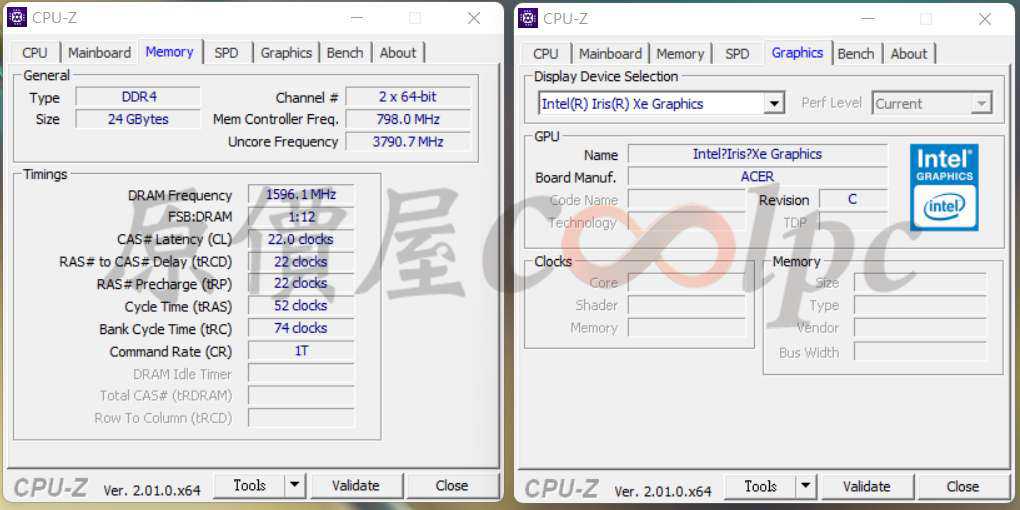
Task: Click the Uncore Frequency label
Action: (x=283, y=142)
